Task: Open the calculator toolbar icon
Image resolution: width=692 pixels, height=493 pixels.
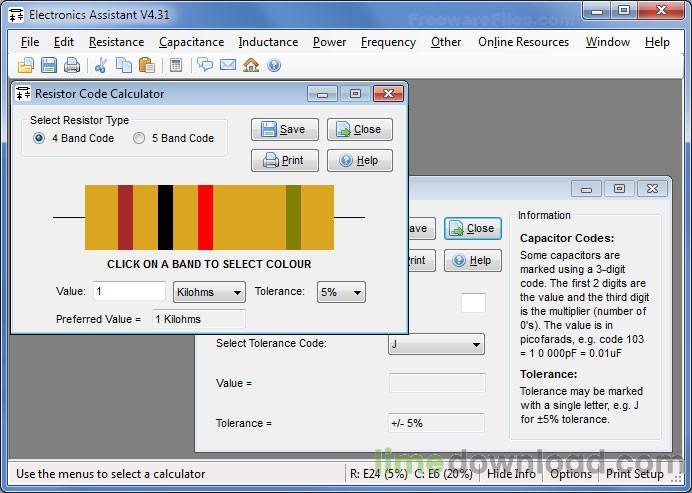Action: click(x=176, y=65)
